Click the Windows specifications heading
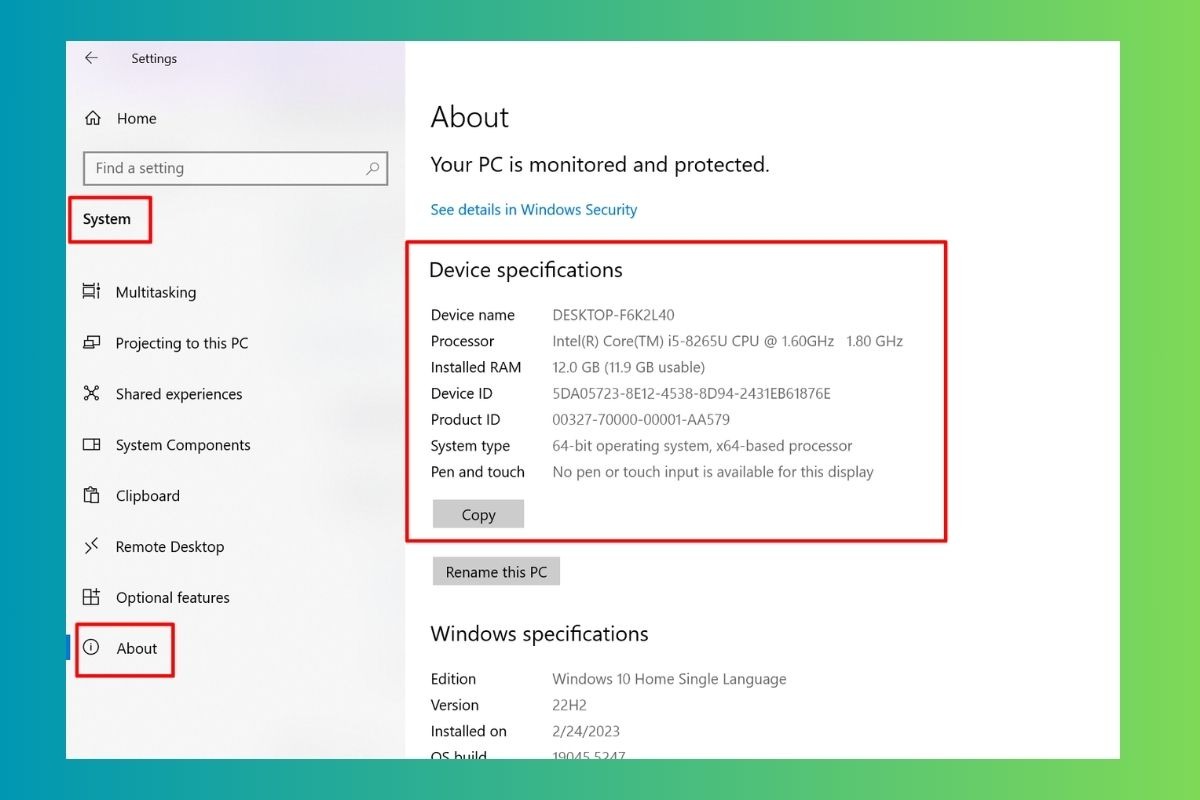Screen dimensions: 1200x800 (x=539, y=634)
